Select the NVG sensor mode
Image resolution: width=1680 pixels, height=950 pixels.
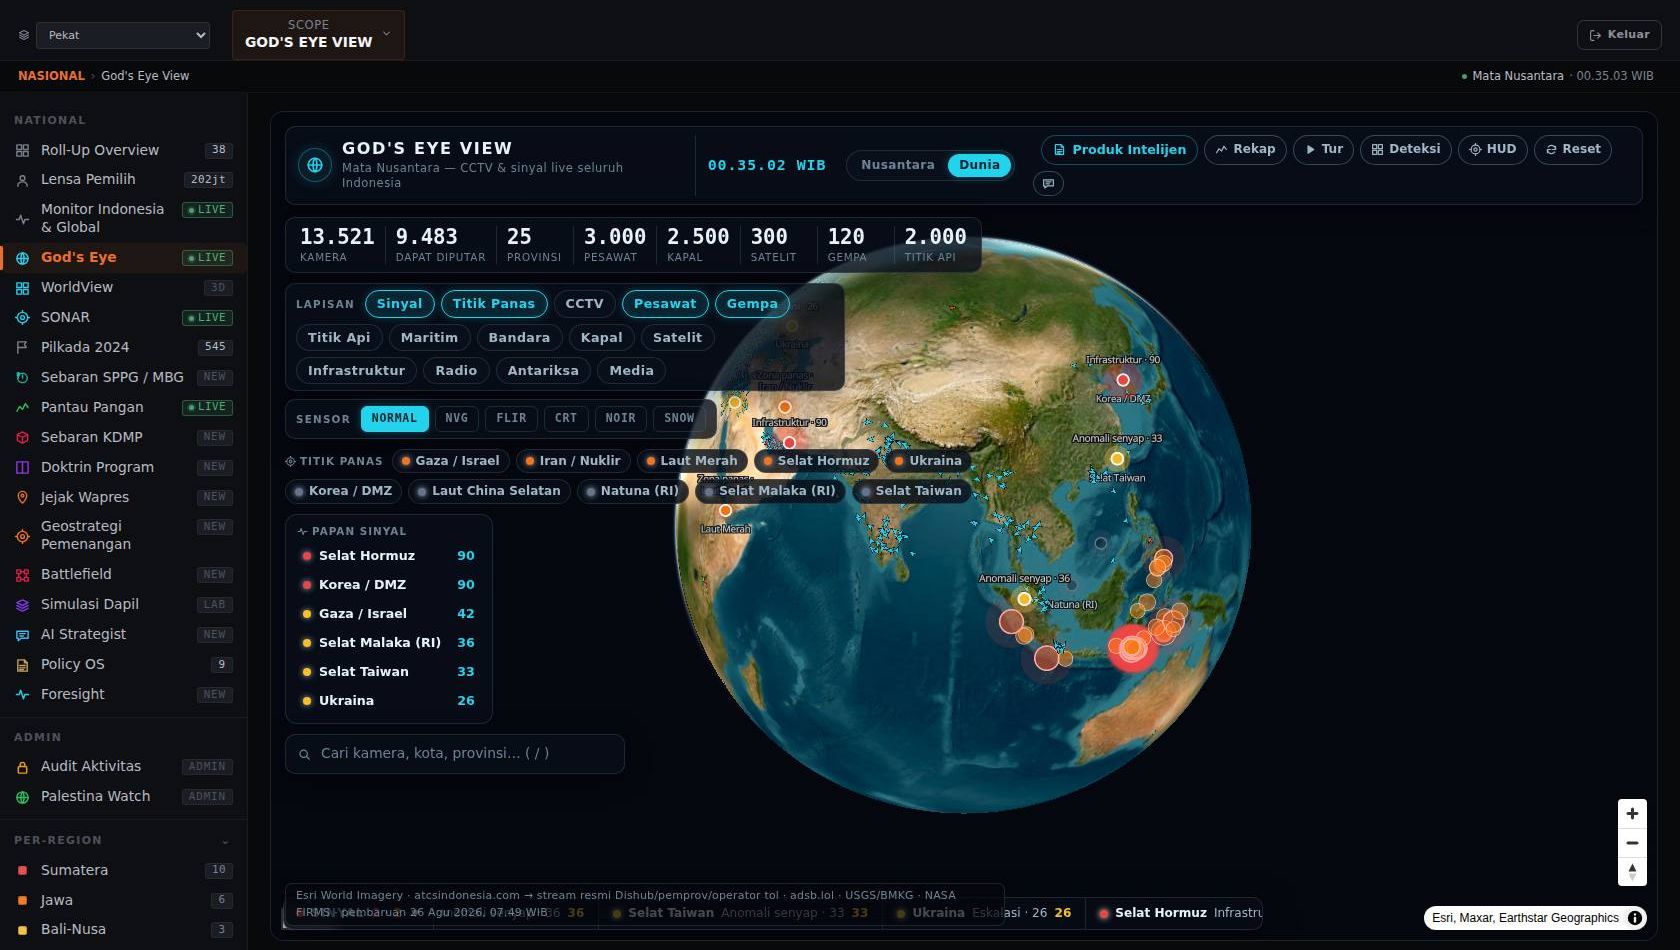pos(456,419)
